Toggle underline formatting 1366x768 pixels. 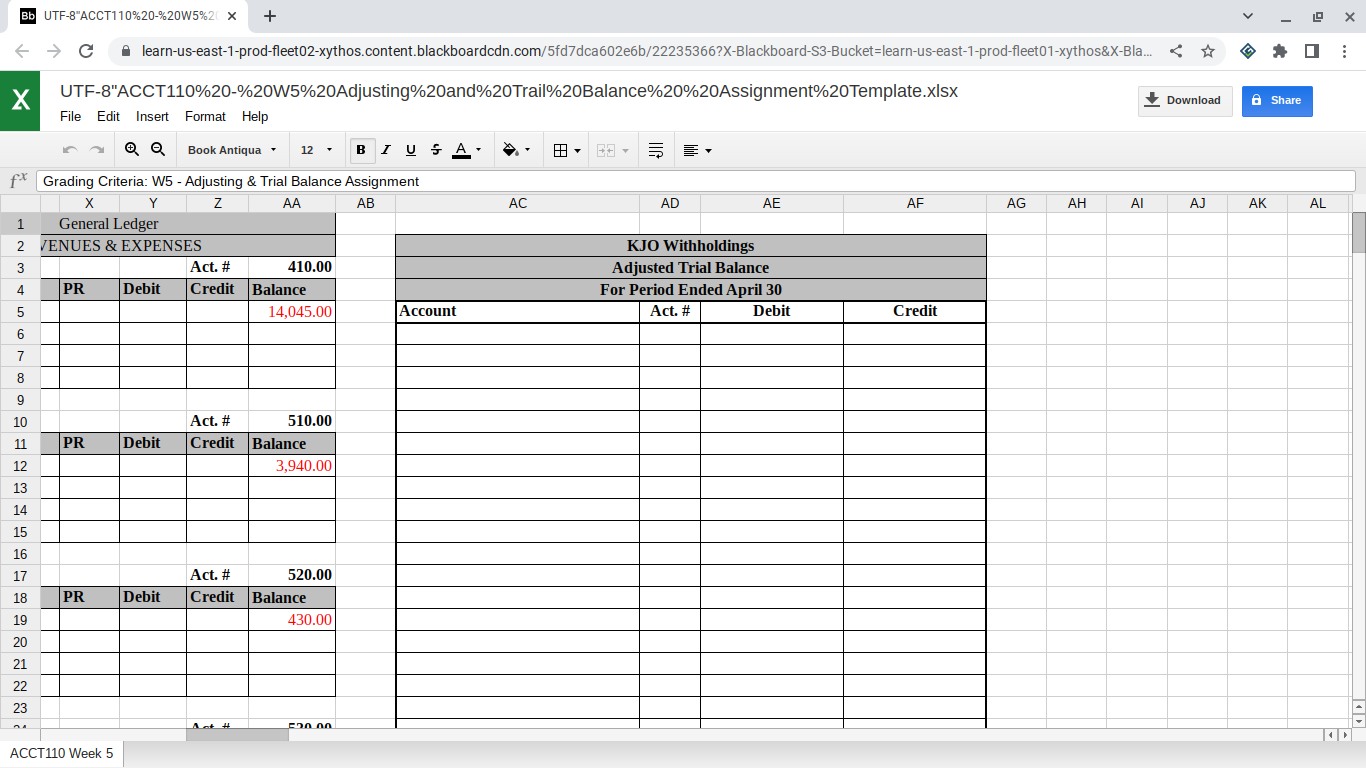click(x=411, y=150)
